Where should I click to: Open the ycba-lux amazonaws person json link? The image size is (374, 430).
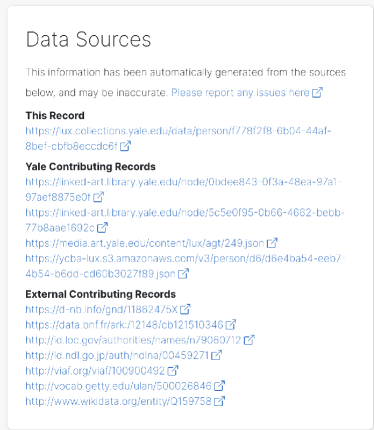(185, 266)
